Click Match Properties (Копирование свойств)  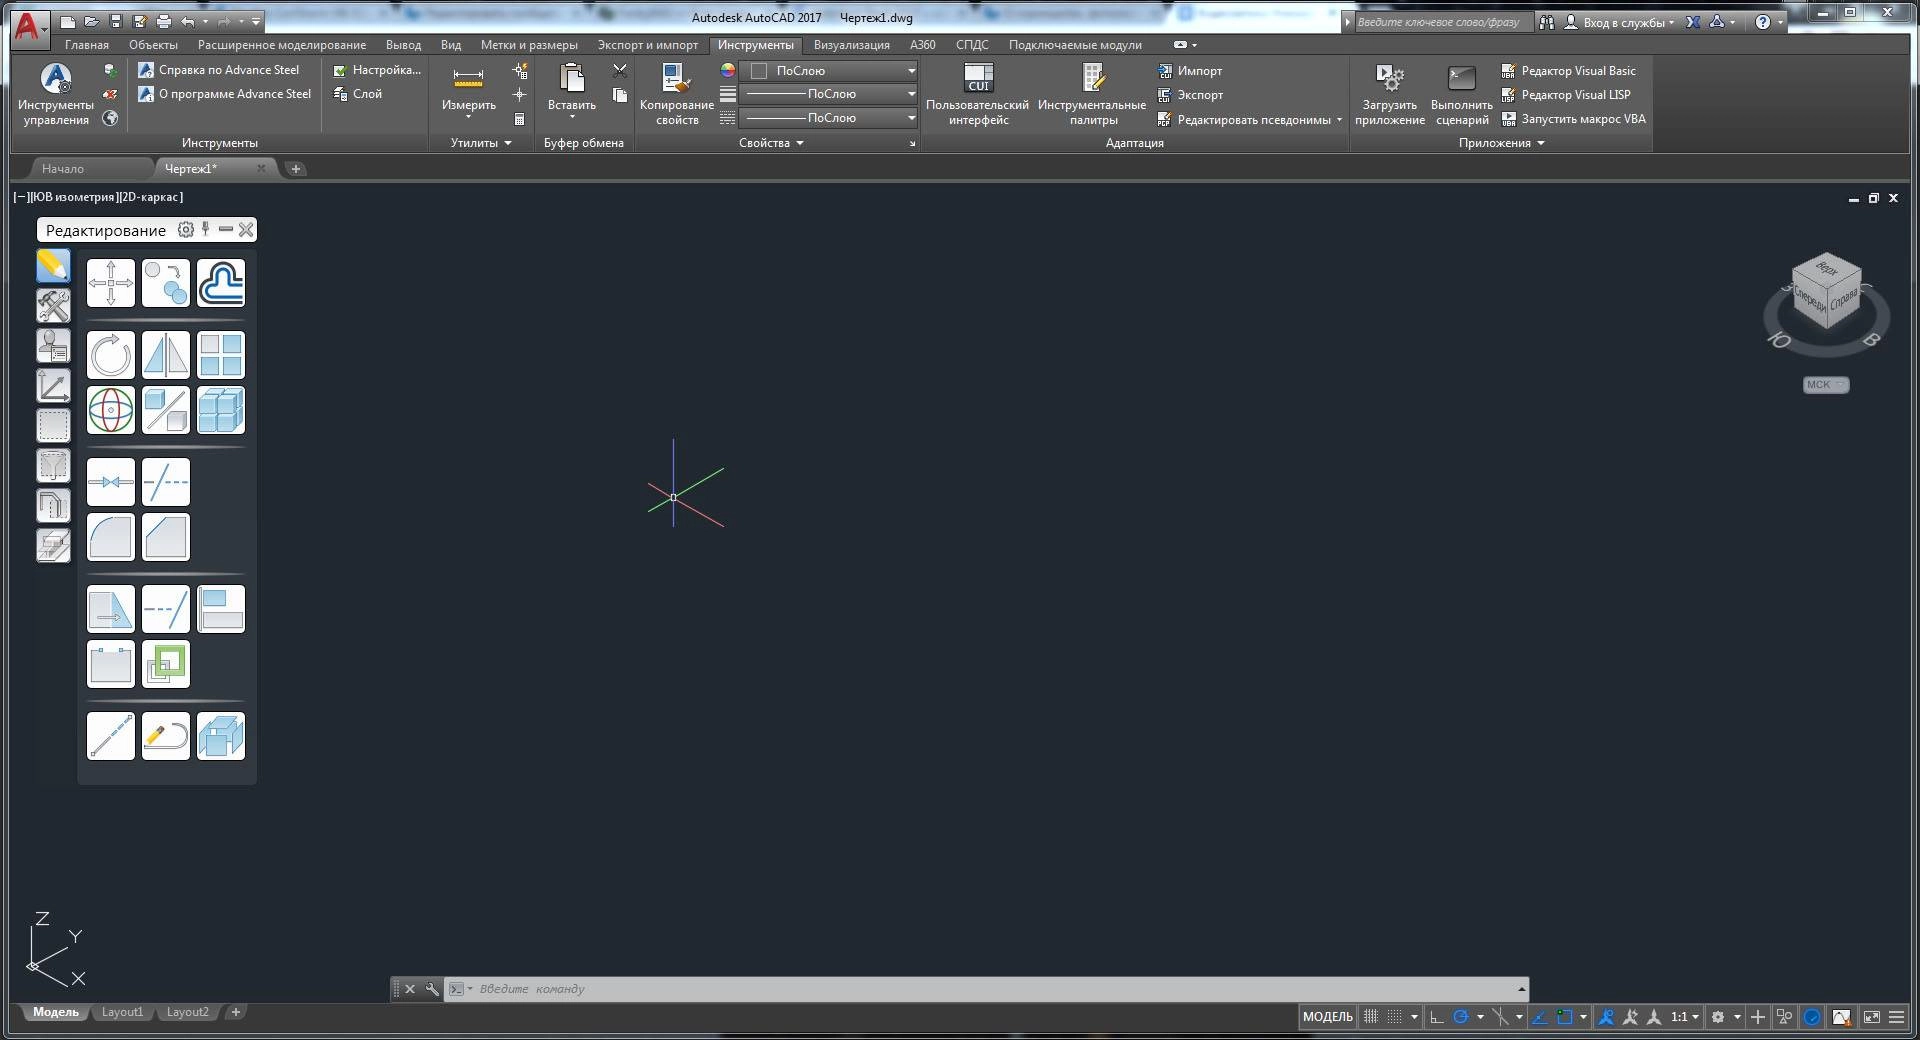[x=677, y=94]
